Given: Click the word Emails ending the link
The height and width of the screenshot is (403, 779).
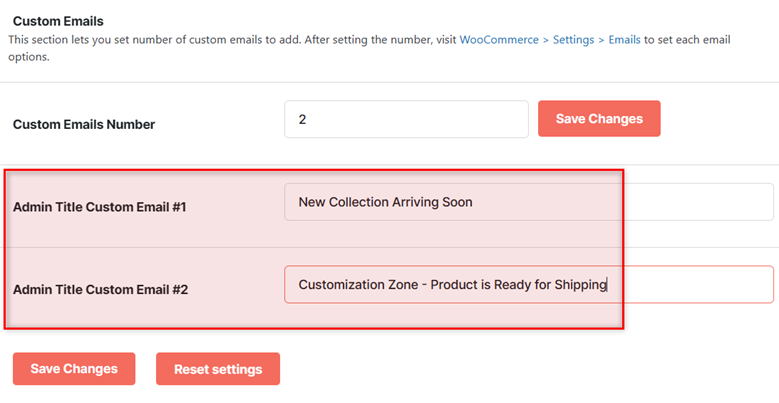Looking at the screenshot, I should [x=624, y=40].
